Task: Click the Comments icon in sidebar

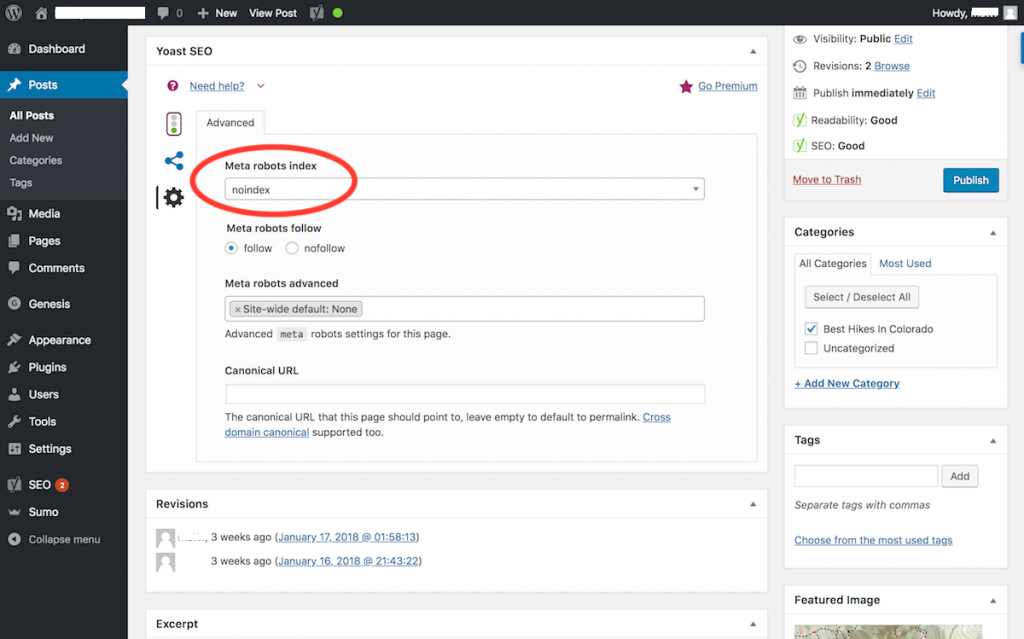Action: tap(14, 268)
